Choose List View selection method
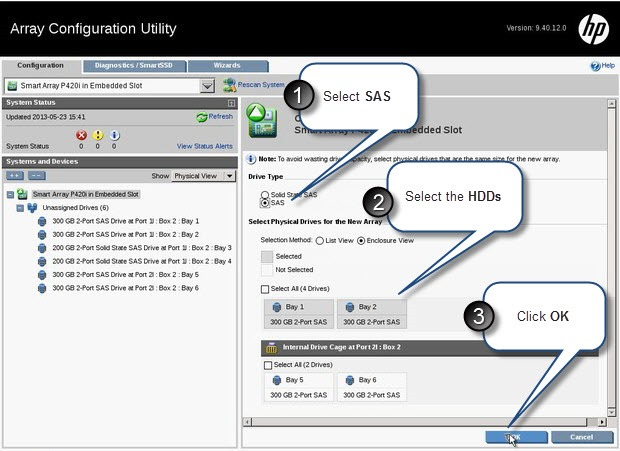620x451 pixels. tap(319, 241)
